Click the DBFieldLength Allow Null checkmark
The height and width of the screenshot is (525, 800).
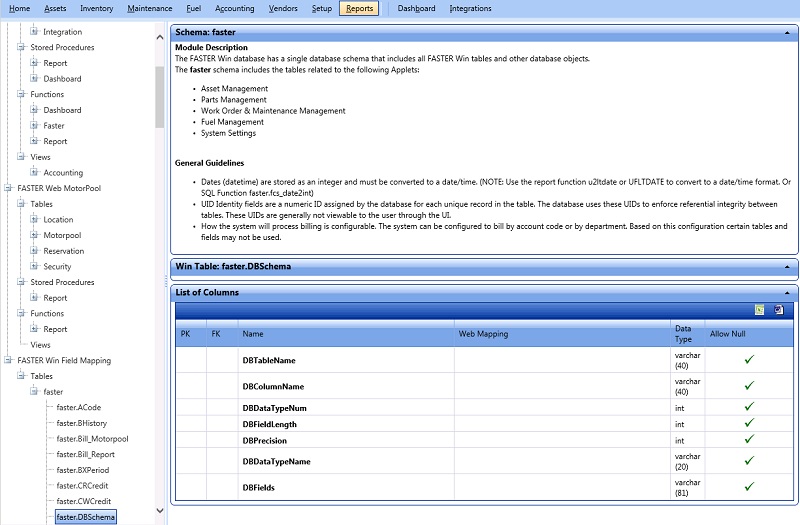point(748,423)
